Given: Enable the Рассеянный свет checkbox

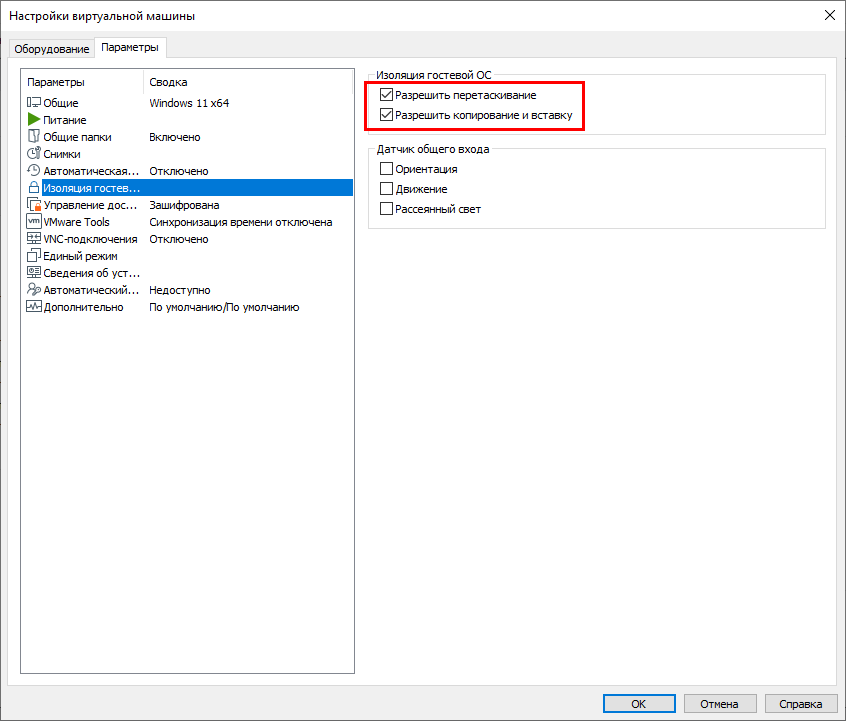Looking at the screenshot, I should (386, 208).
